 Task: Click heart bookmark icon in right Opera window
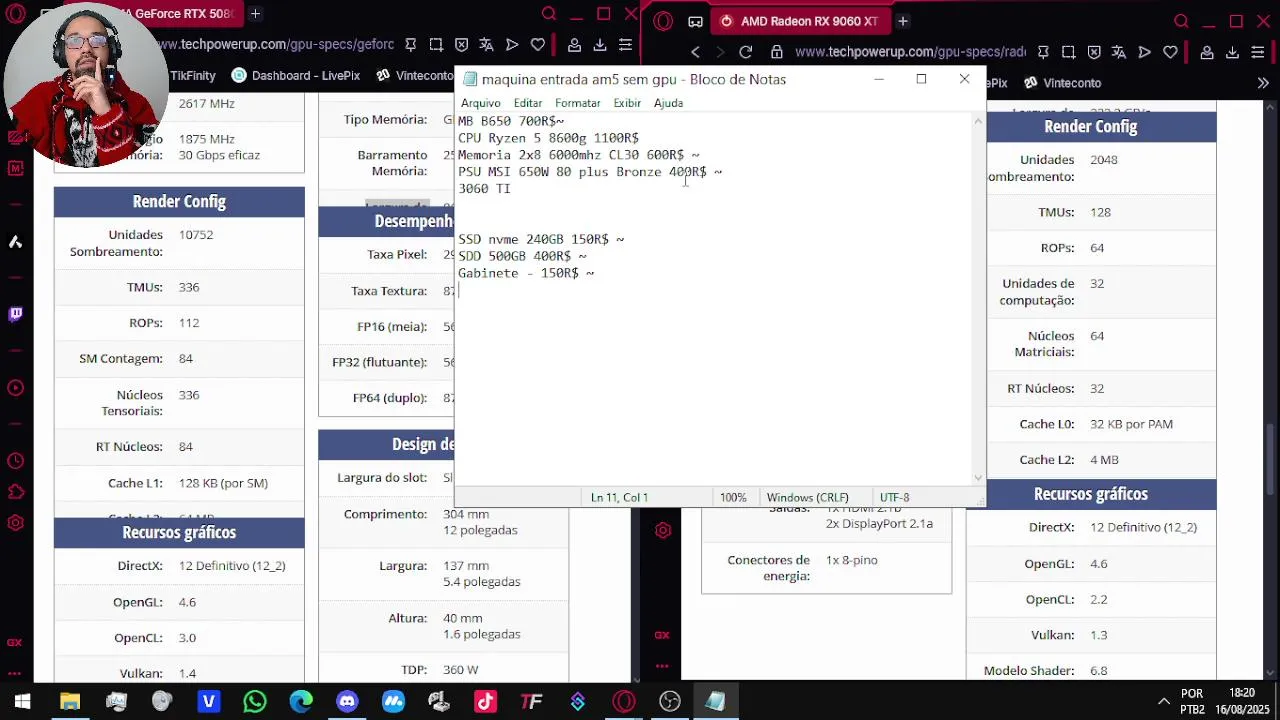tap(1170, 52)
